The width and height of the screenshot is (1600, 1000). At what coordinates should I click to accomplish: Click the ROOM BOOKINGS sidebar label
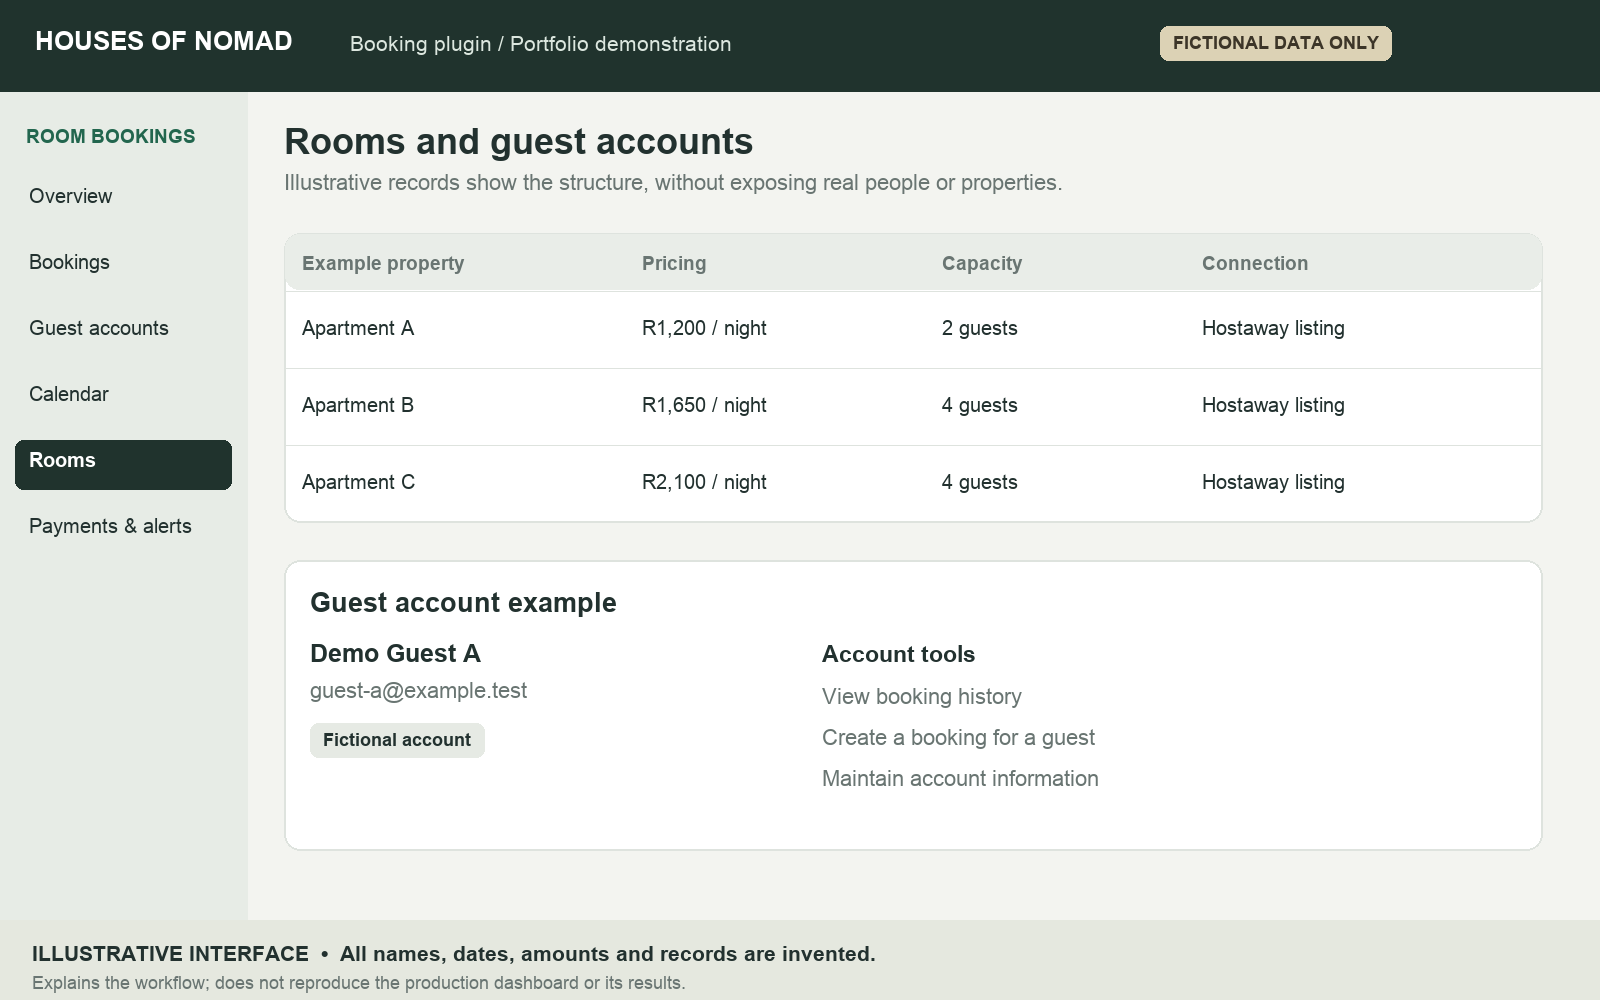click(111, 136)
